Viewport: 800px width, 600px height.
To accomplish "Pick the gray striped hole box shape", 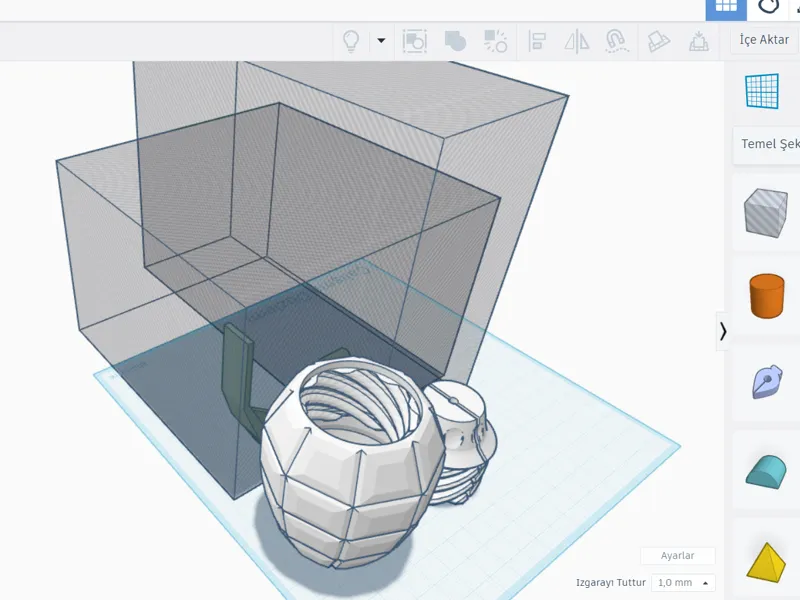I will tap(765, 213).
